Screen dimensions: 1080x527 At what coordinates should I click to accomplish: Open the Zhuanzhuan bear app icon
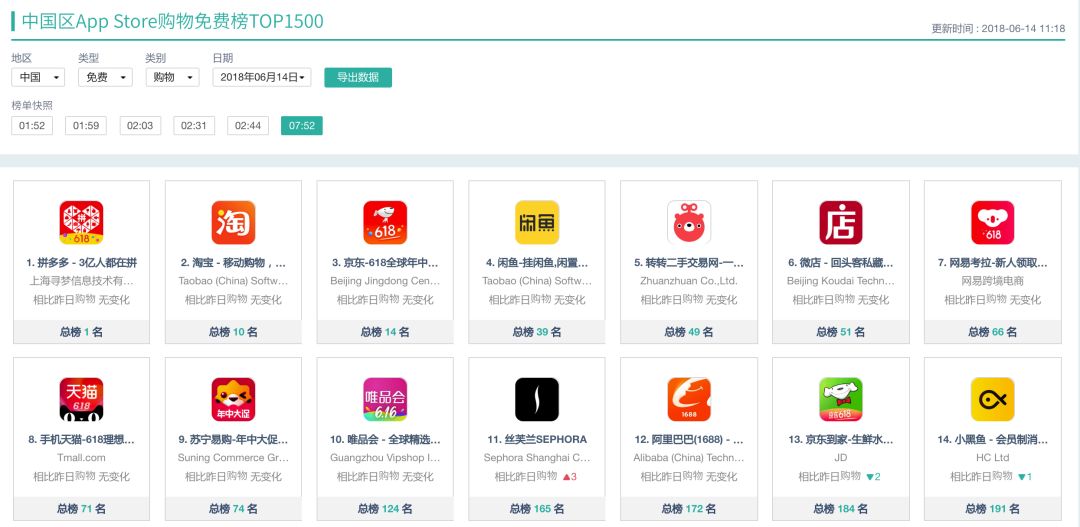[x=689, y=223]
